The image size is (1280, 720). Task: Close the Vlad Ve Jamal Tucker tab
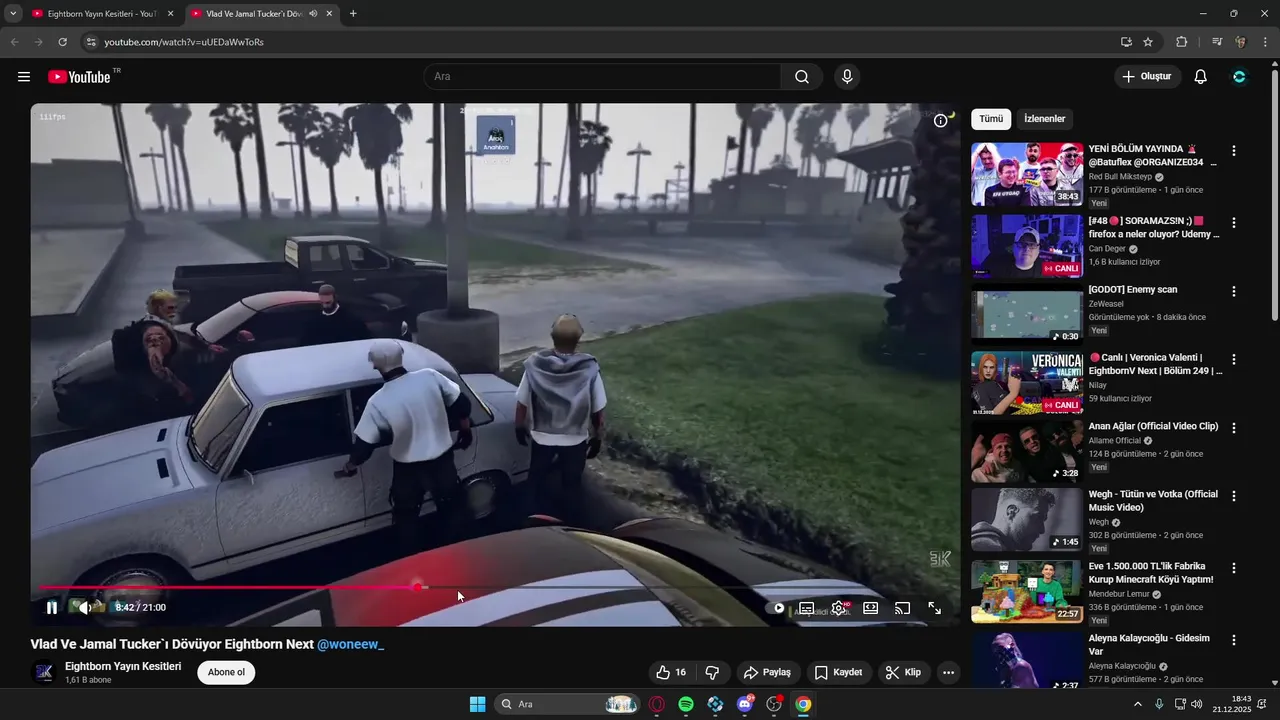329,14
